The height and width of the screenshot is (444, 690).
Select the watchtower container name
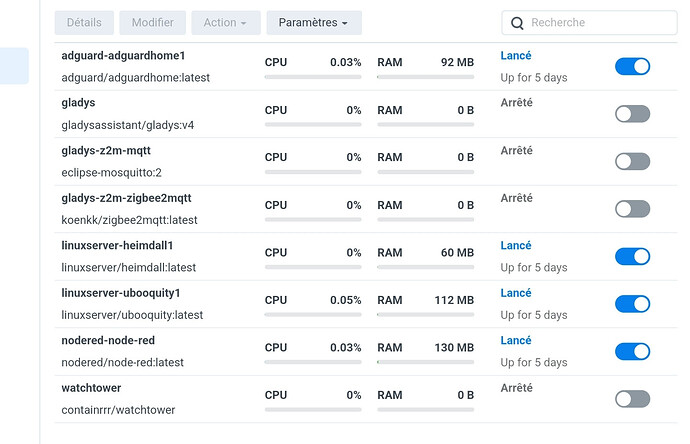pyautogui.click(x=91, y=388)
